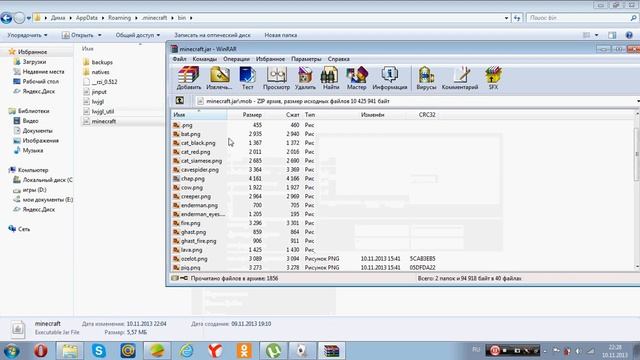The height and width of the screenshot is (360, 640).
Task: Click the Информация (Info) toolbar icon
Action: 390,78
